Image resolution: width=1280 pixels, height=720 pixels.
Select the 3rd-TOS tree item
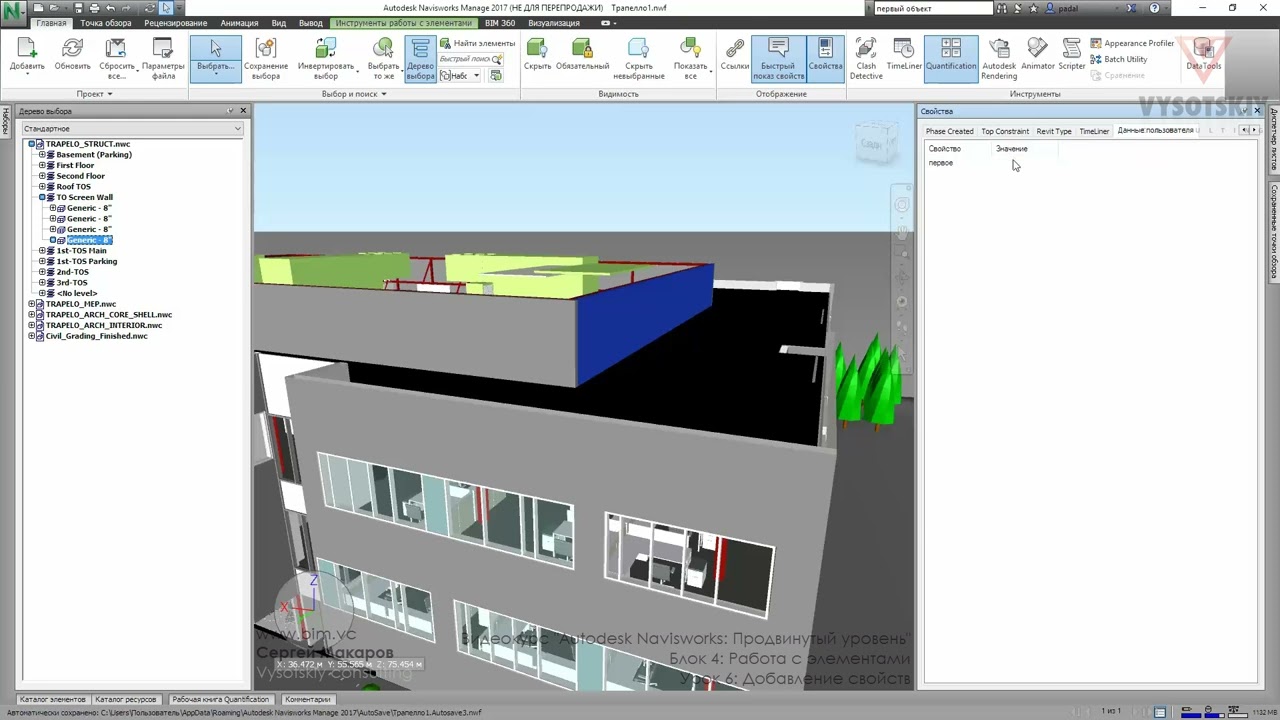point(72,283)
